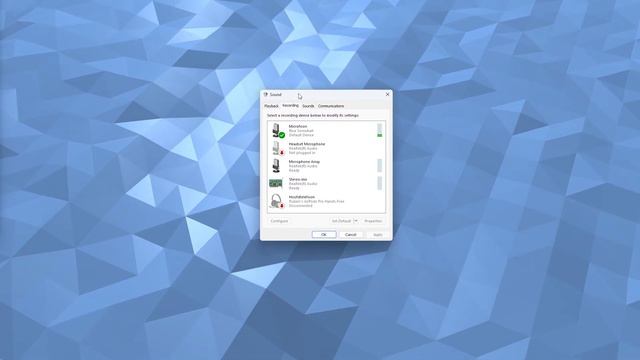
Task: Click the 'Microphone Array' device name
Action: coord(304,162)
